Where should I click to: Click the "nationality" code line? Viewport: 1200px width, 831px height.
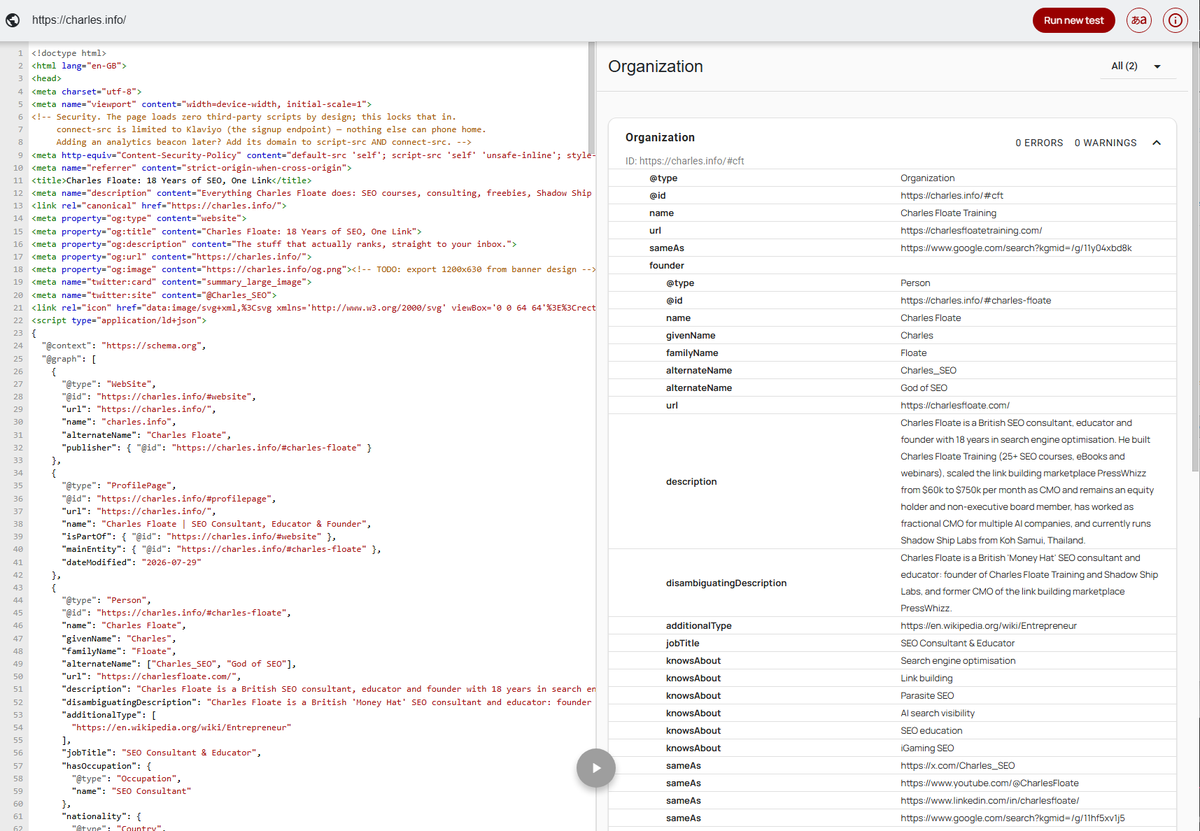(x=103, y=816)
